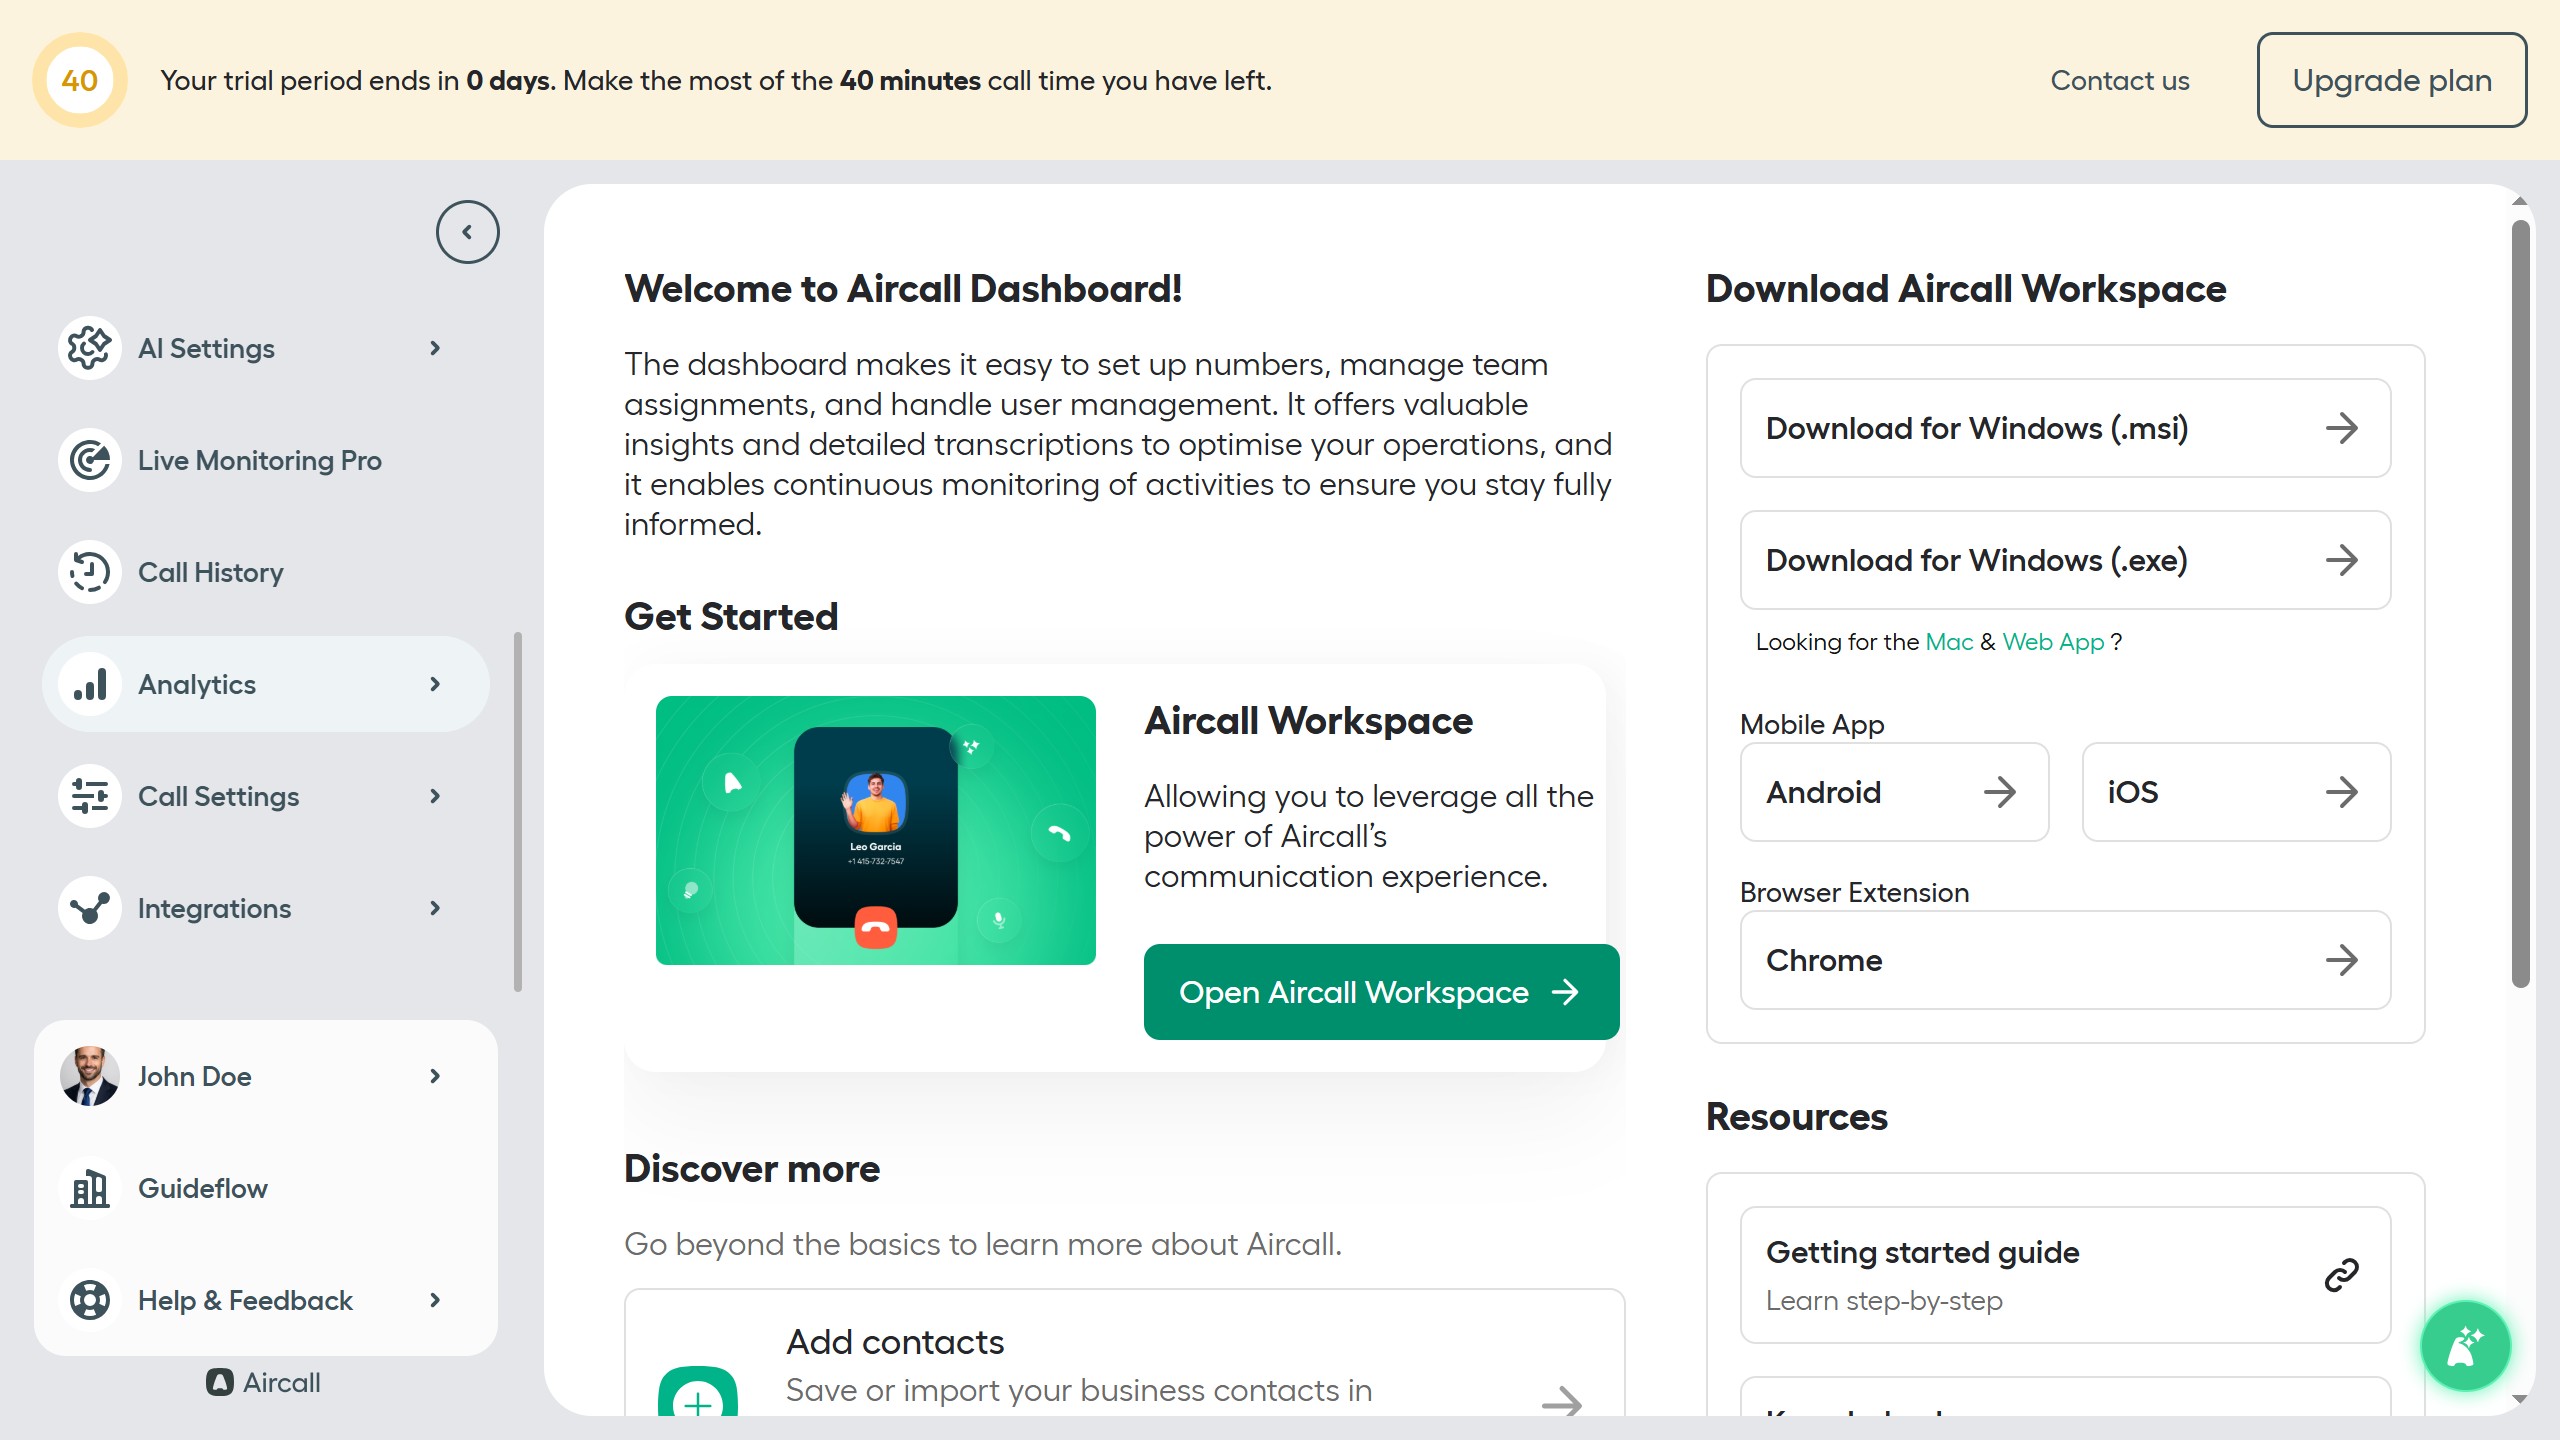Expand the Help & Feedback chevron
The width and height of the screenshot is (2560, 1440).
pyautogui.click(x=435, y=1300)
